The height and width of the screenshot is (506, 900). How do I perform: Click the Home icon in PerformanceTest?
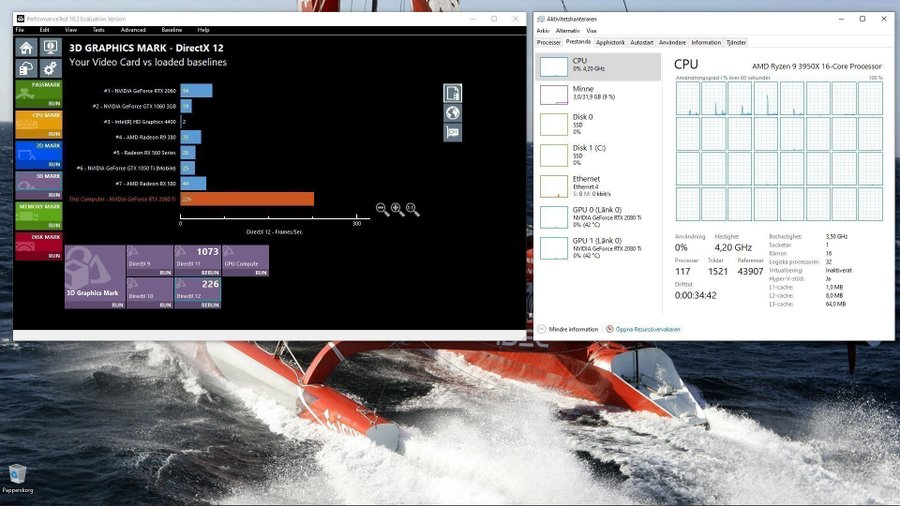[x=26, y=47]
